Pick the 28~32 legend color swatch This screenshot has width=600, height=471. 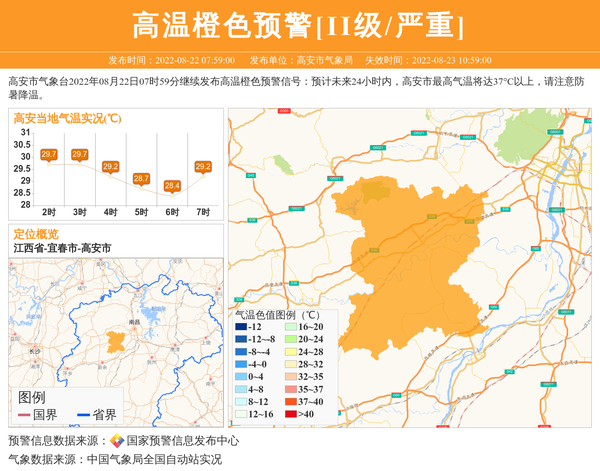pos(291,365)
